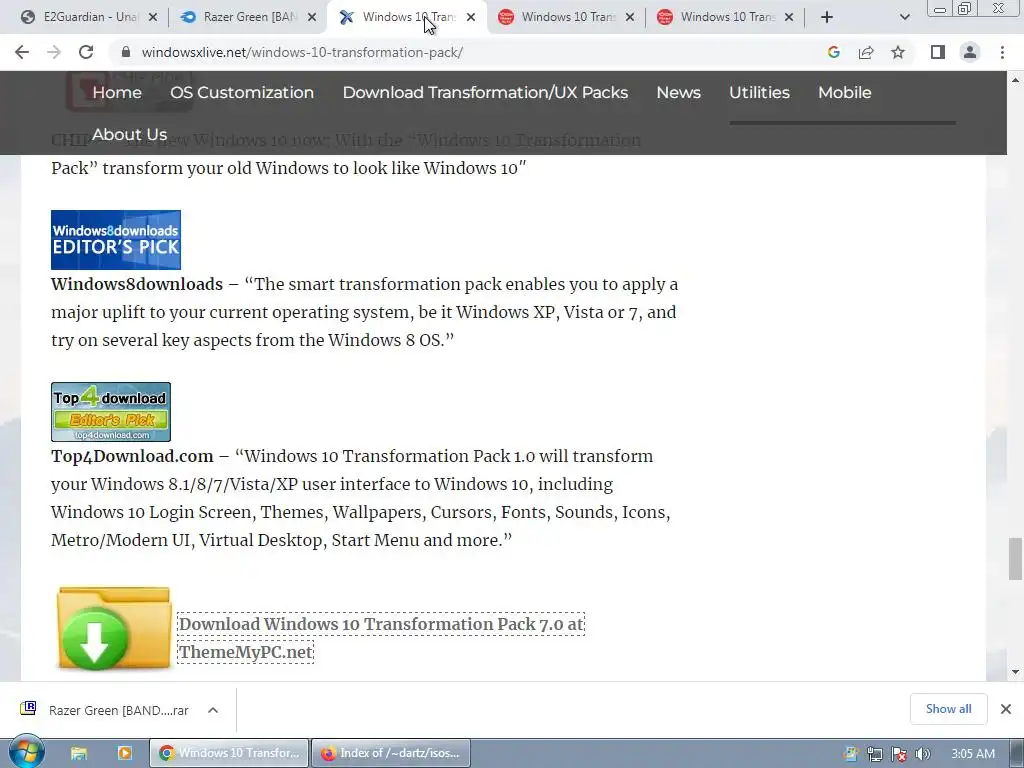Open the Utilities menu
The image size is (1024, 768).
pyautogui.click(x=759, y=92)
